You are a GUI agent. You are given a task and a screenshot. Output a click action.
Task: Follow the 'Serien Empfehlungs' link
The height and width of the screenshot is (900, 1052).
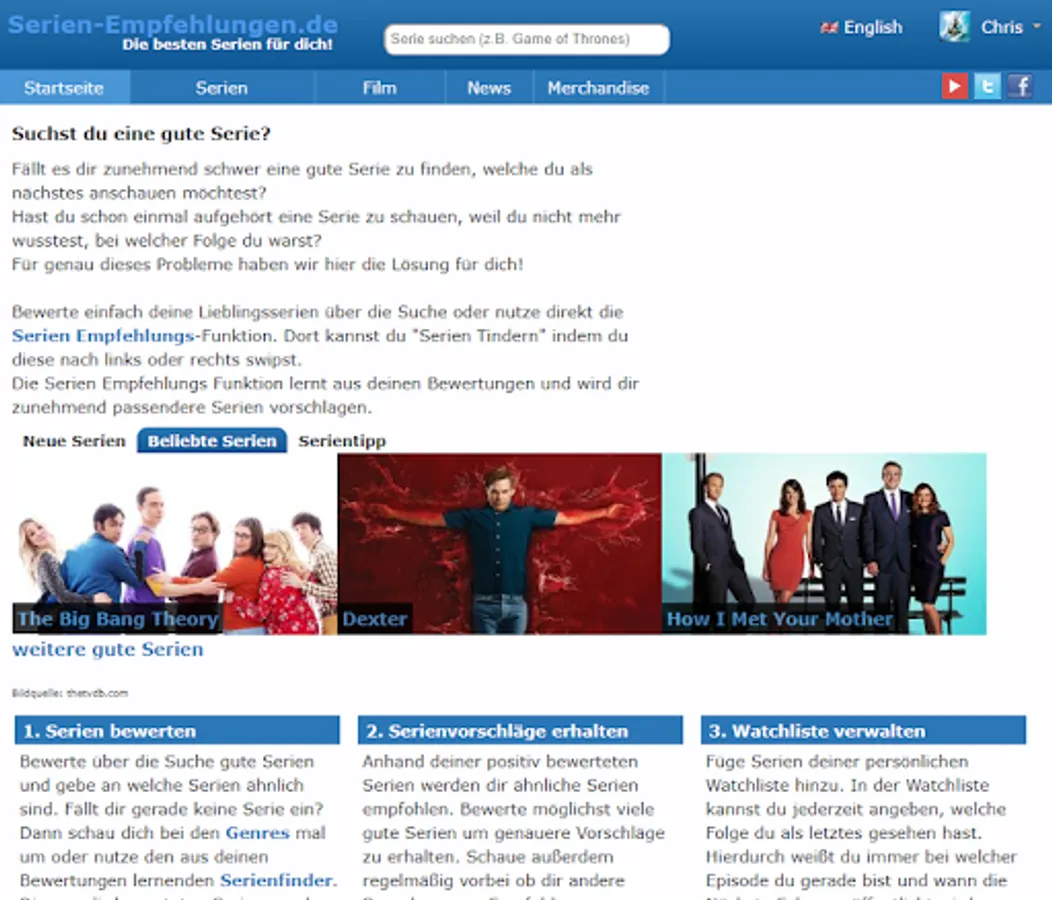point(103,336)
